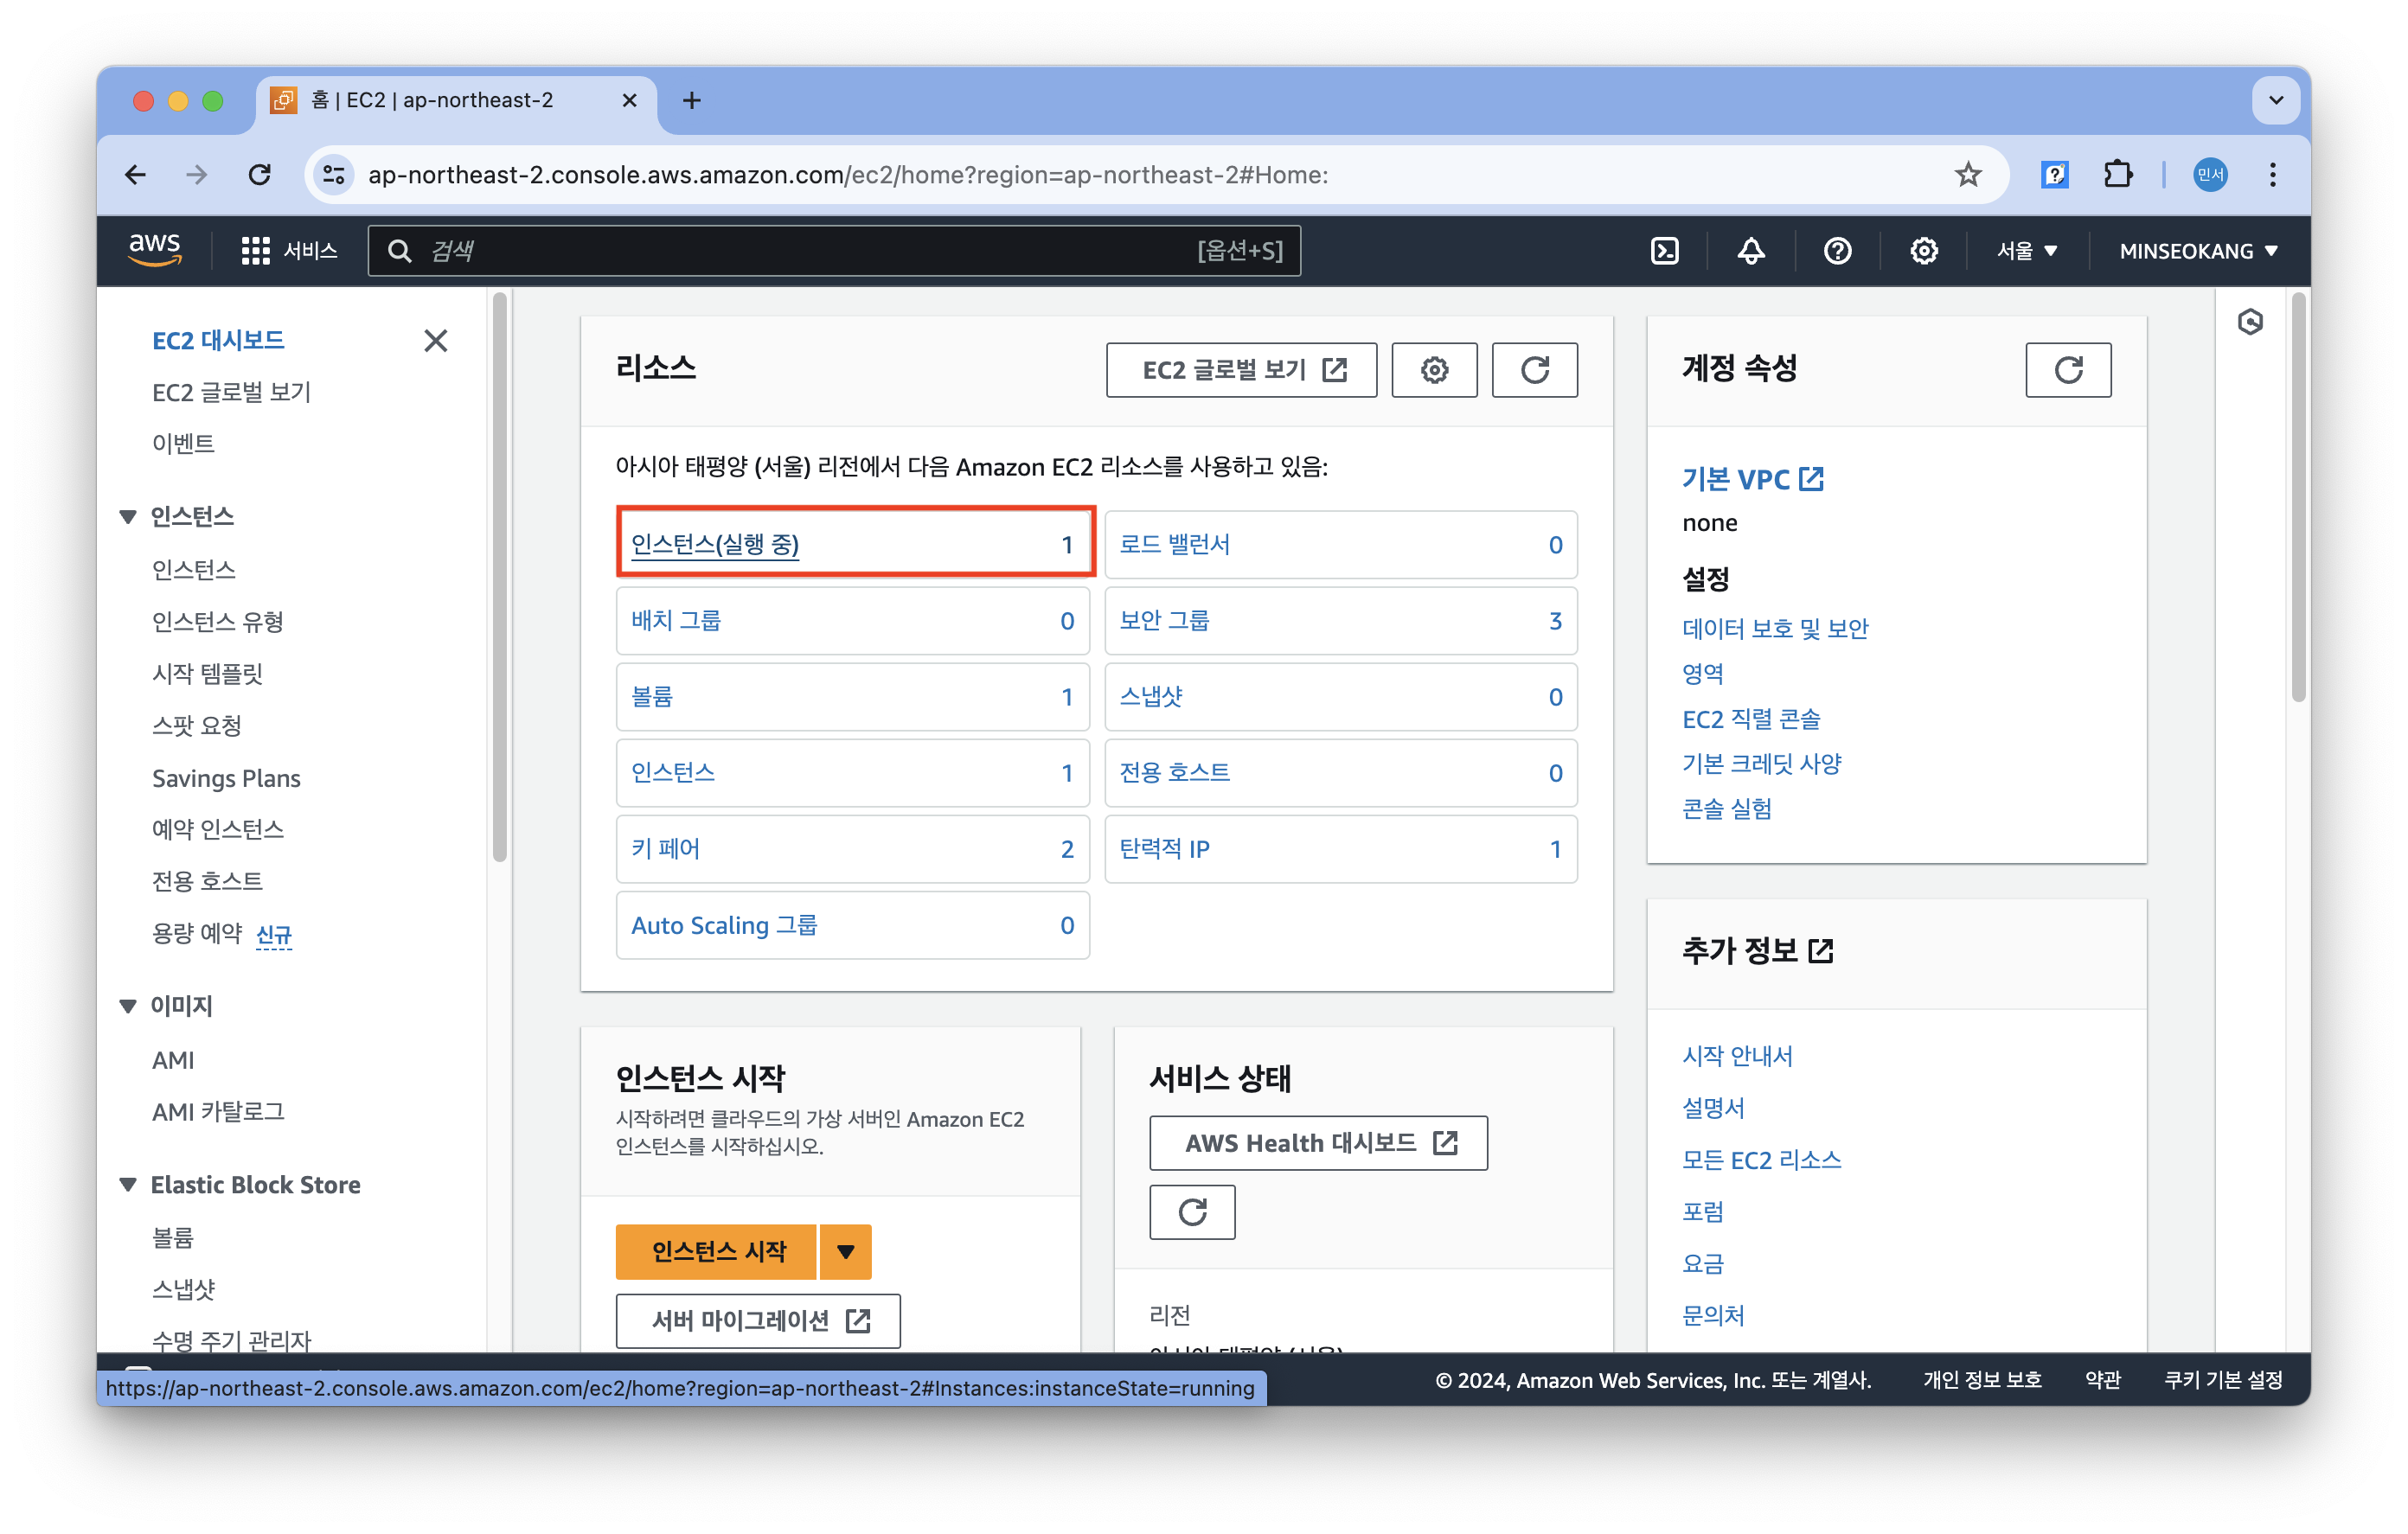The width and height of the screenshot is (2408, 1534).
Task: Open the AWS help question-mark icon
Action: tap(1837, 251)
